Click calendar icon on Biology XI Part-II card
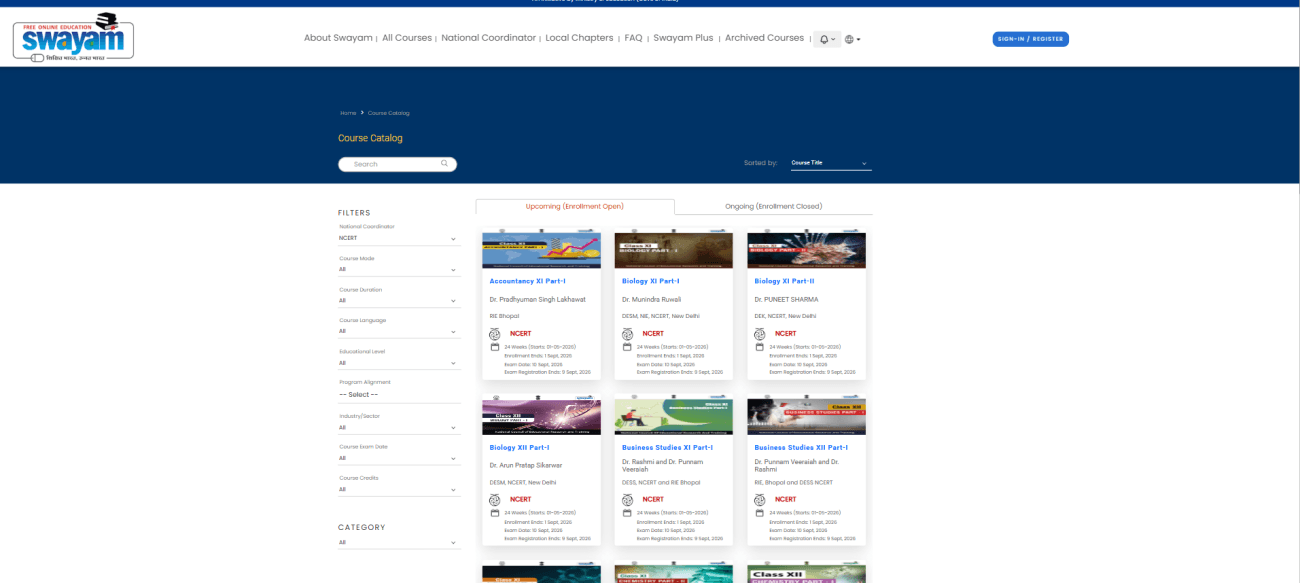The image size is (1300, 583). point(759,347)
